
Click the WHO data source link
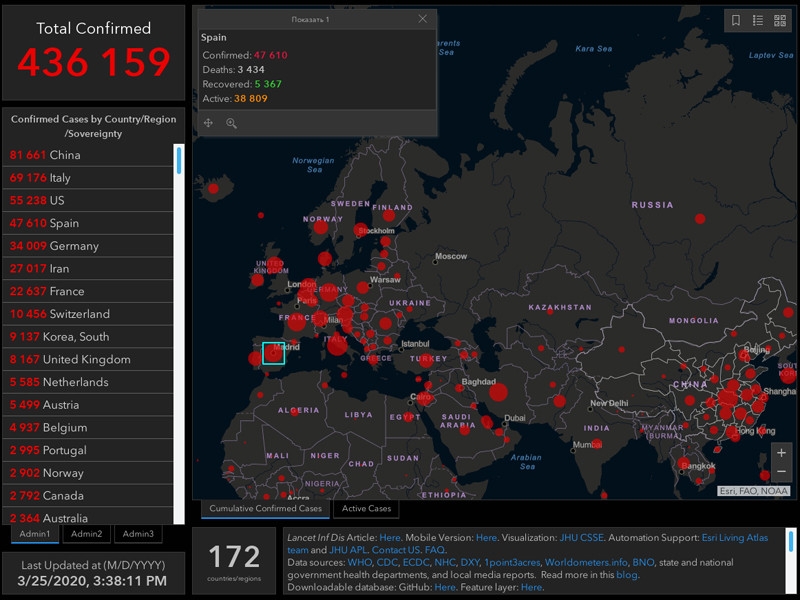click(359, 562)
